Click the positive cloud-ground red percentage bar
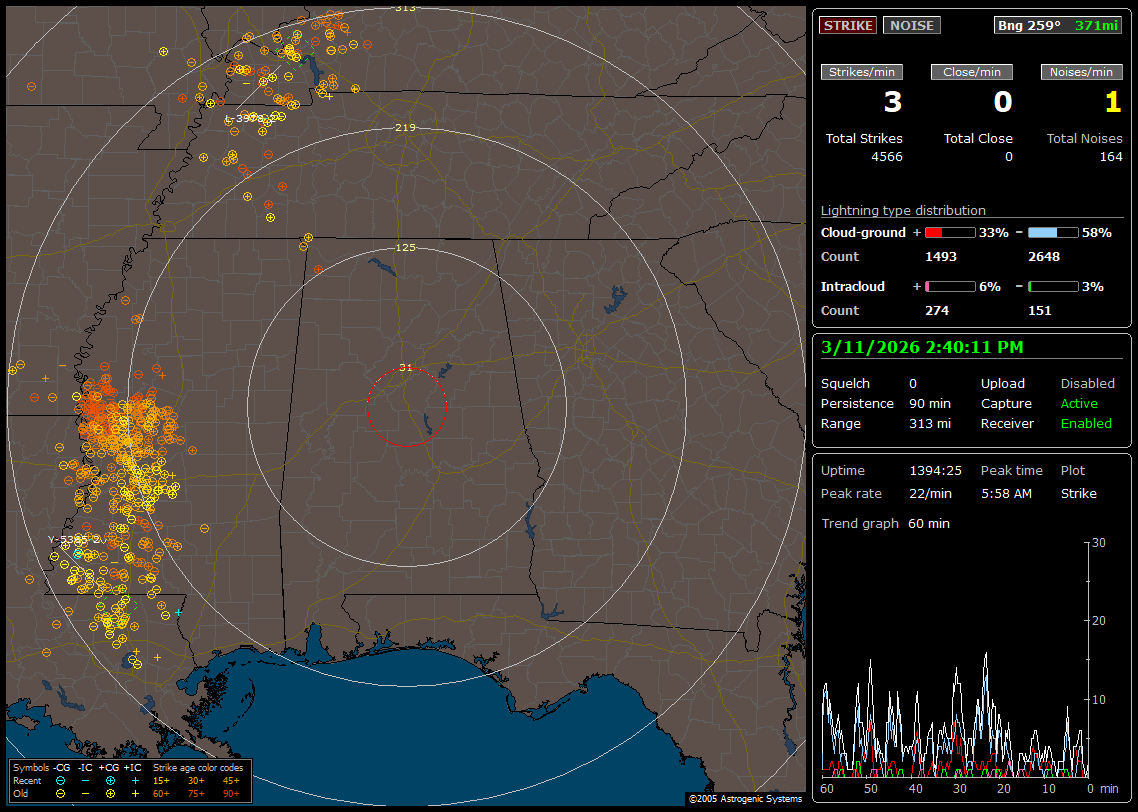 point(949,232)
